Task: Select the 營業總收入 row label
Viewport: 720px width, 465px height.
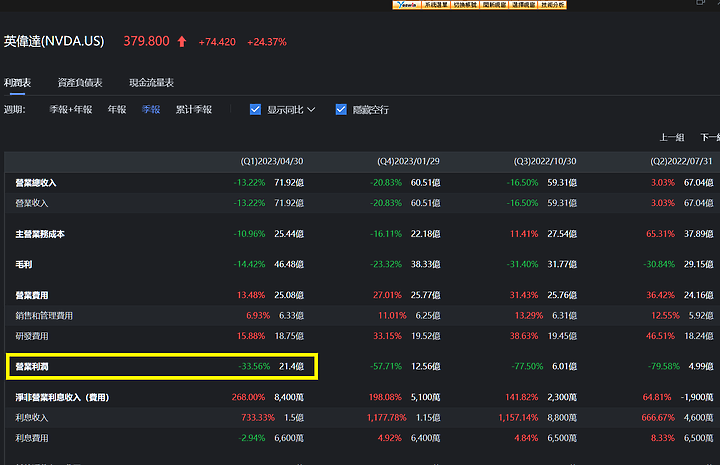Action: click(36, 183)
